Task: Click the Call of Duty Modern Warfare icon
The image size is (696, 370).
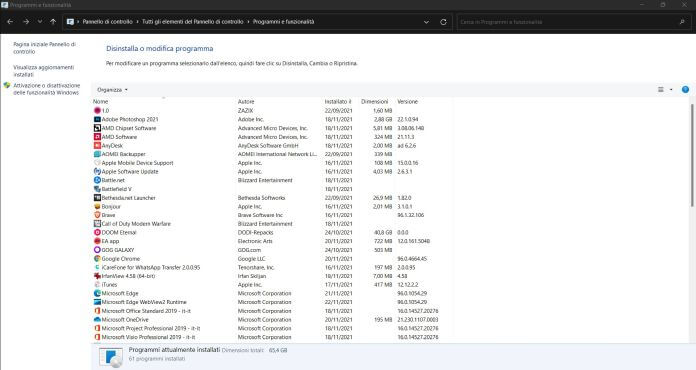Action: click(97, 224)
